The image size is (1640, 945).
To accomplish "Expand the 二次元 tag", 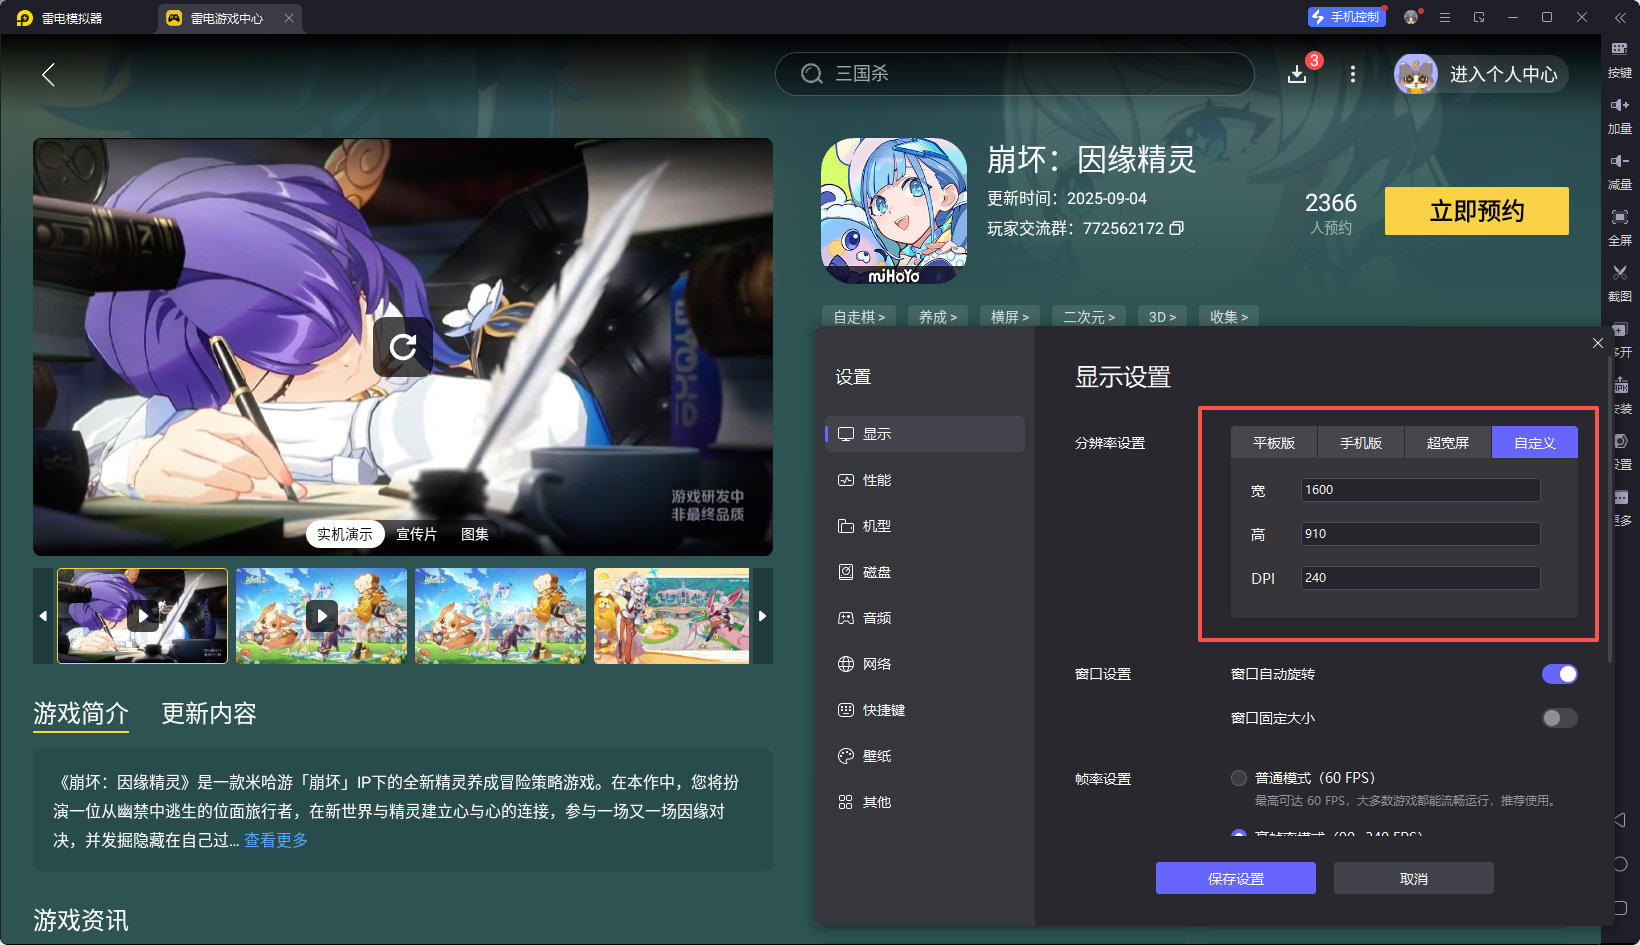I will [1089, 317].
